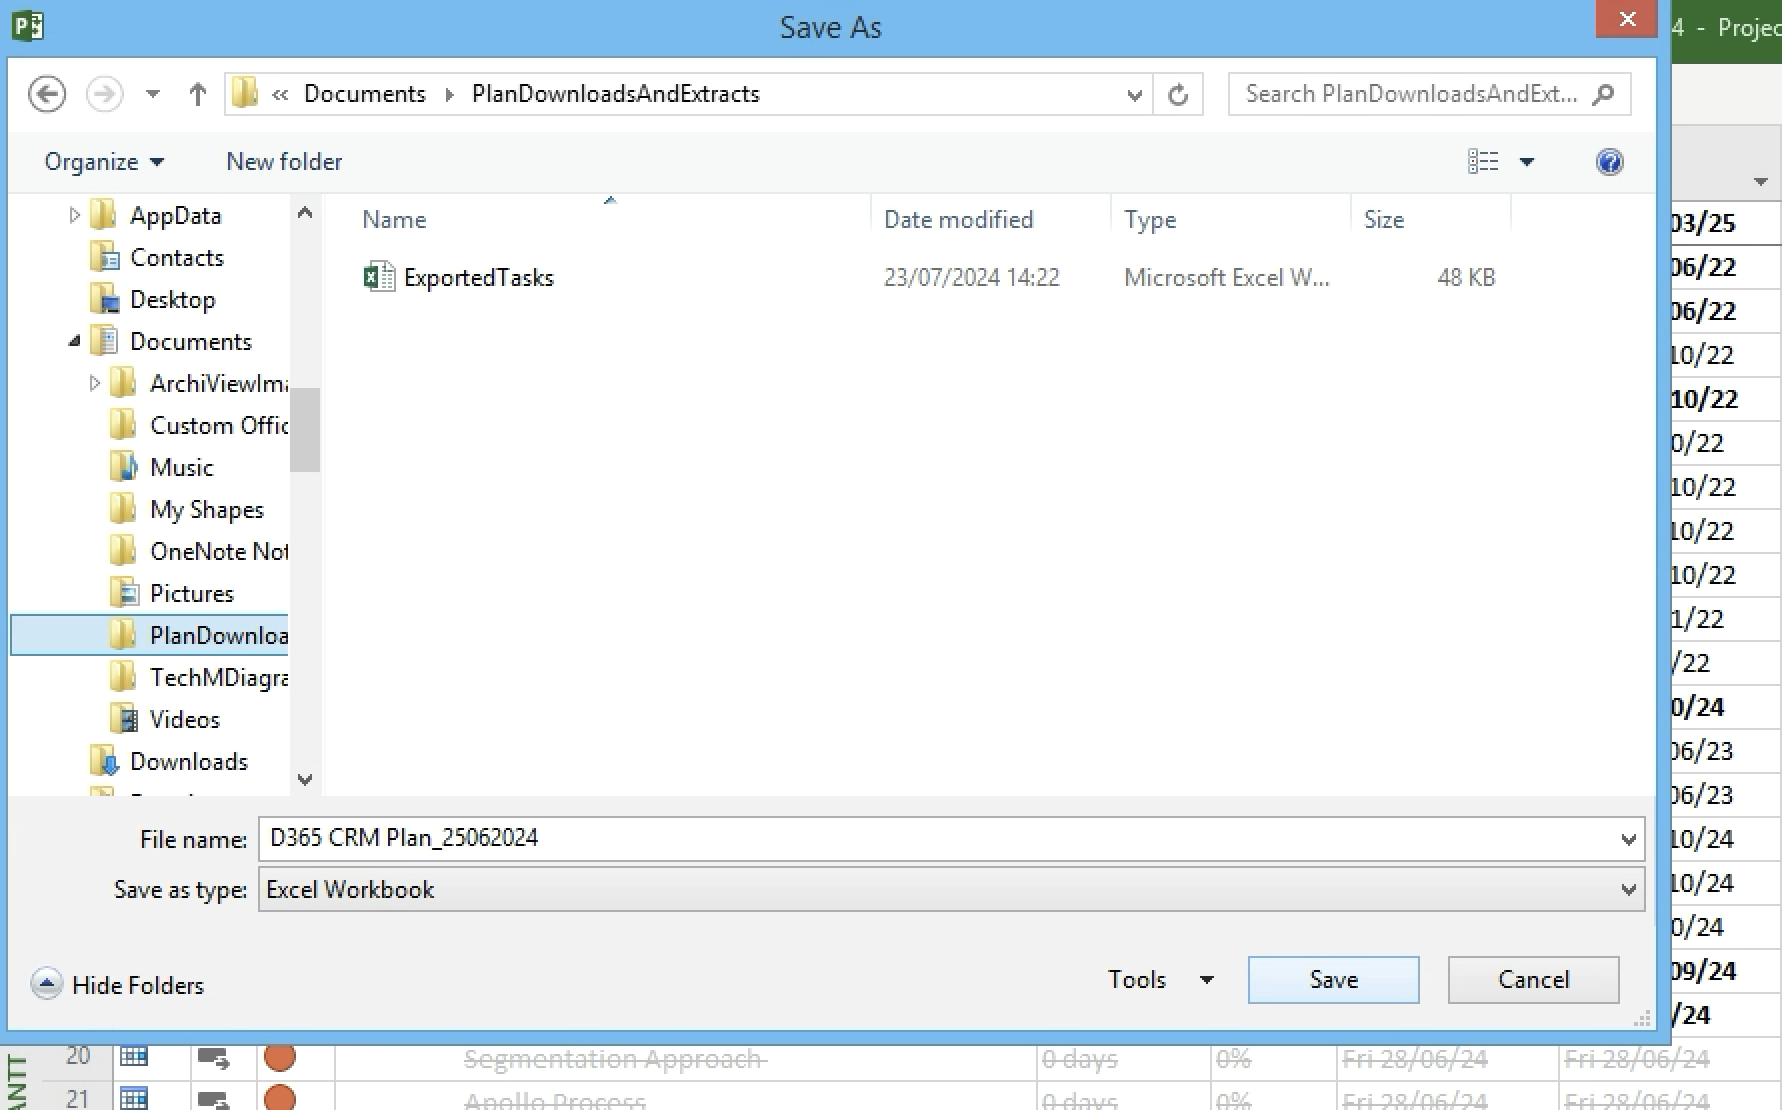Open the Music folder in tree
1782x1110 pixels.
click(x=181, y=468)
